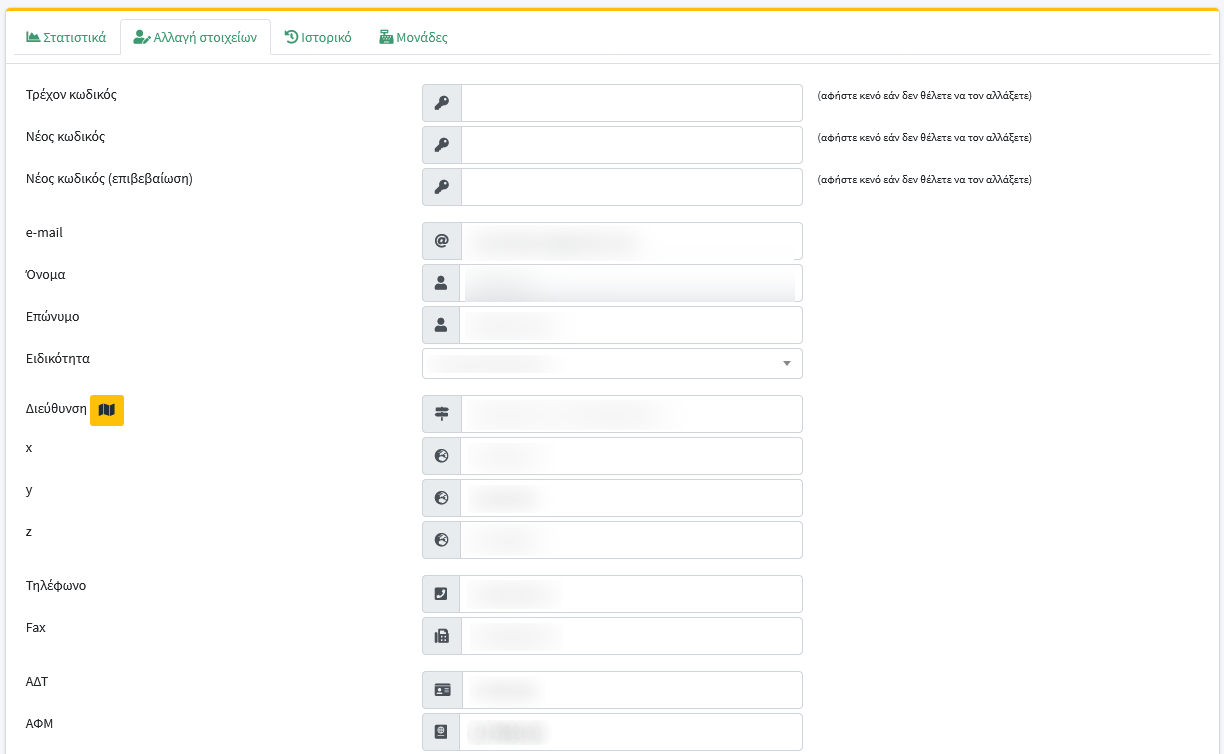Switch to the Στατιστικά tab
Image resolution: width=1224 pixels, height=754 pixels.
pos(66,37)
